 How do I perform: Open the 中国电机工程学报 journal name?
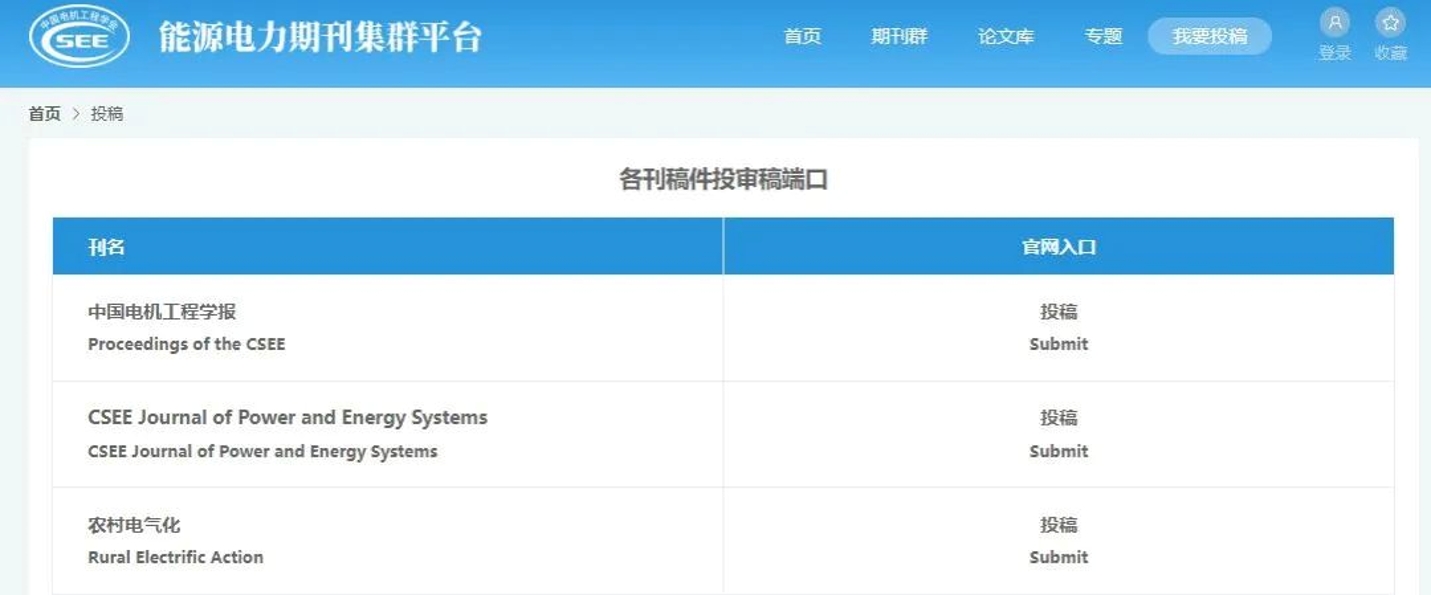click(162, 312)
